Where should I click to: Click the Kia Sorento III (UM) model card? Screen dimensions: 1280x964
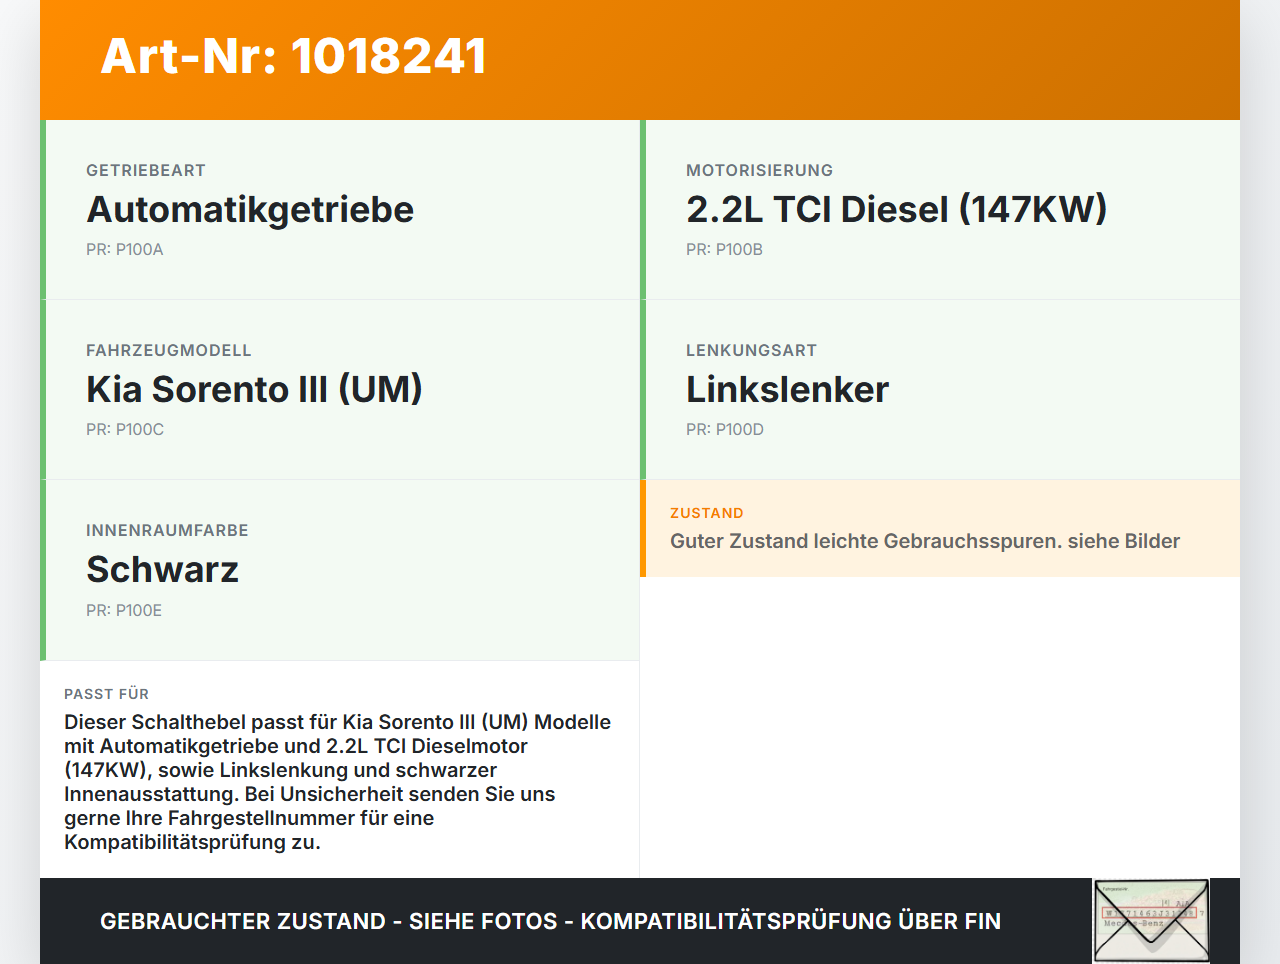coord(340,390)
